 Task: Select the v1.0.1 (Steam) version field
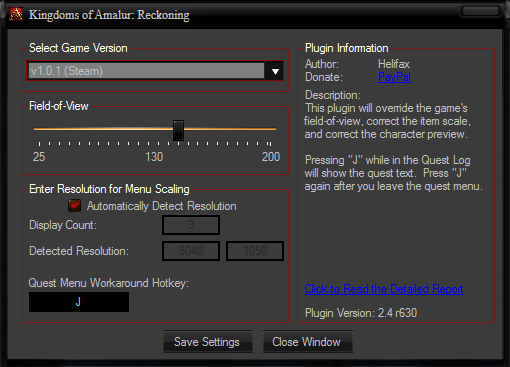(x=146, y=71)
